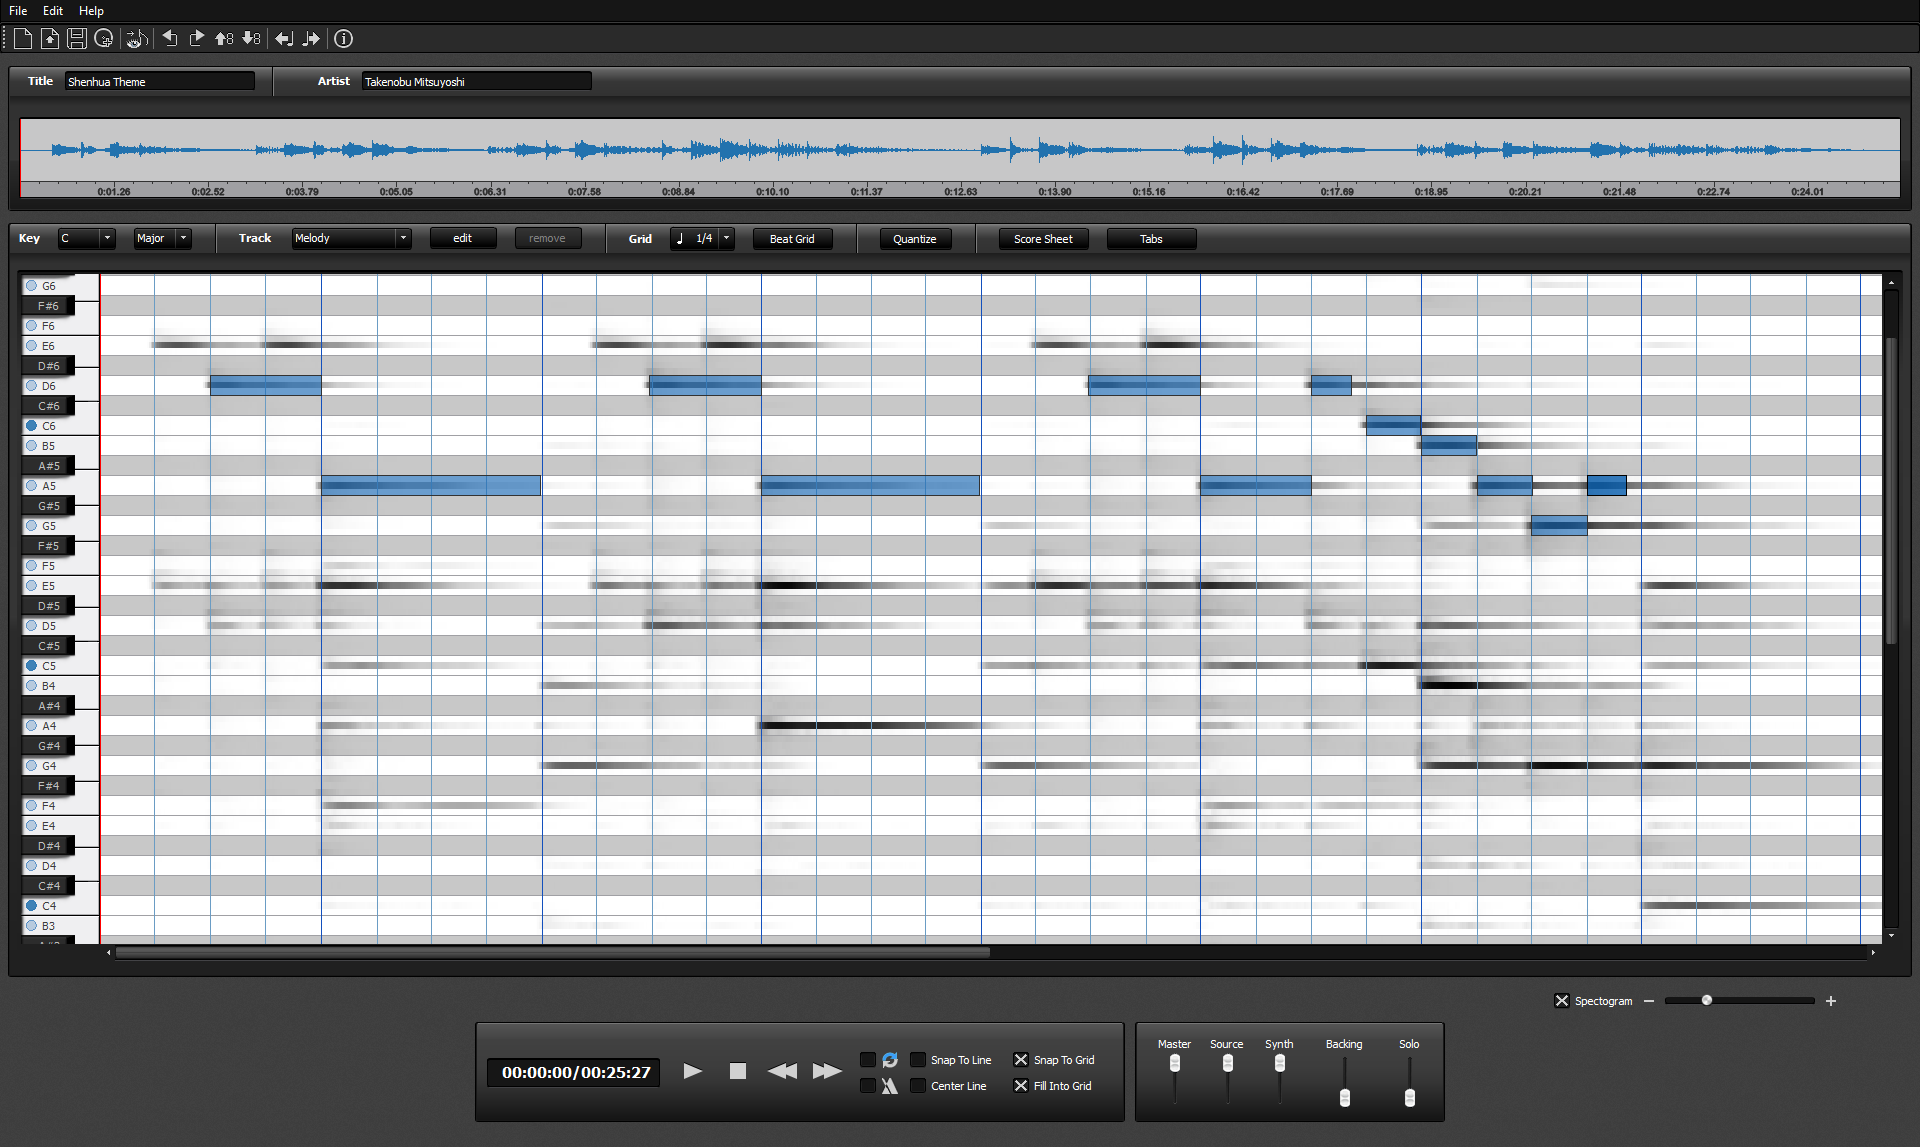Image resolution: width=1920 pixels, height=1147 pixels.
Task: Click the new file icon
Action: (23, 39)
